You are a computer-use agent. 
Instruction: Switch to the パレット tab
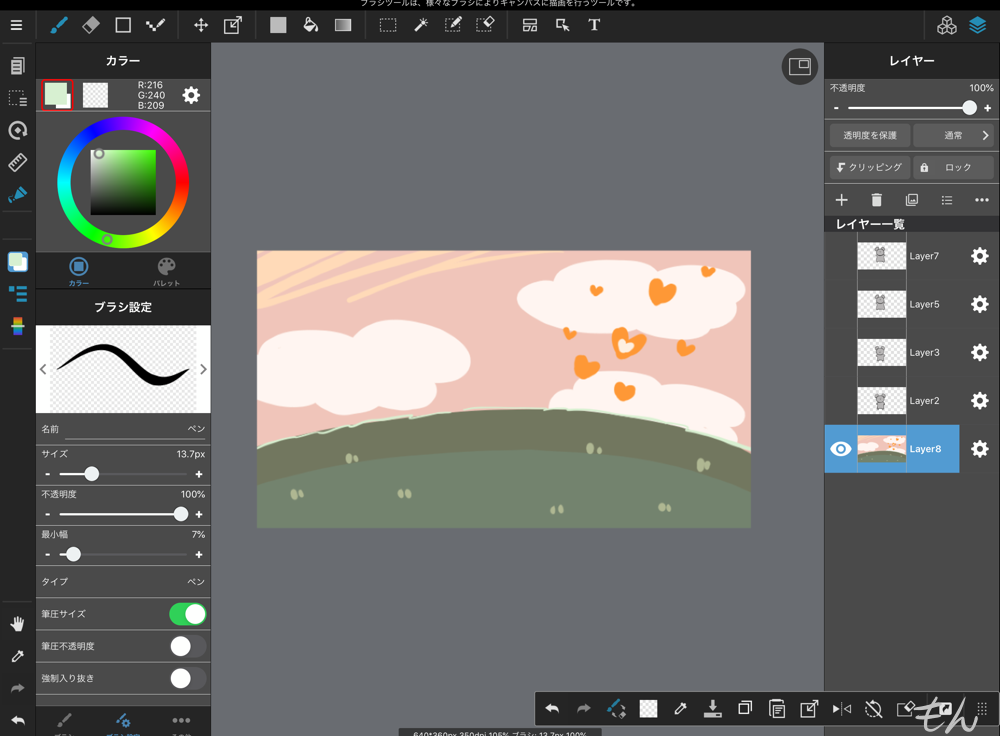(x=166, y=270)
